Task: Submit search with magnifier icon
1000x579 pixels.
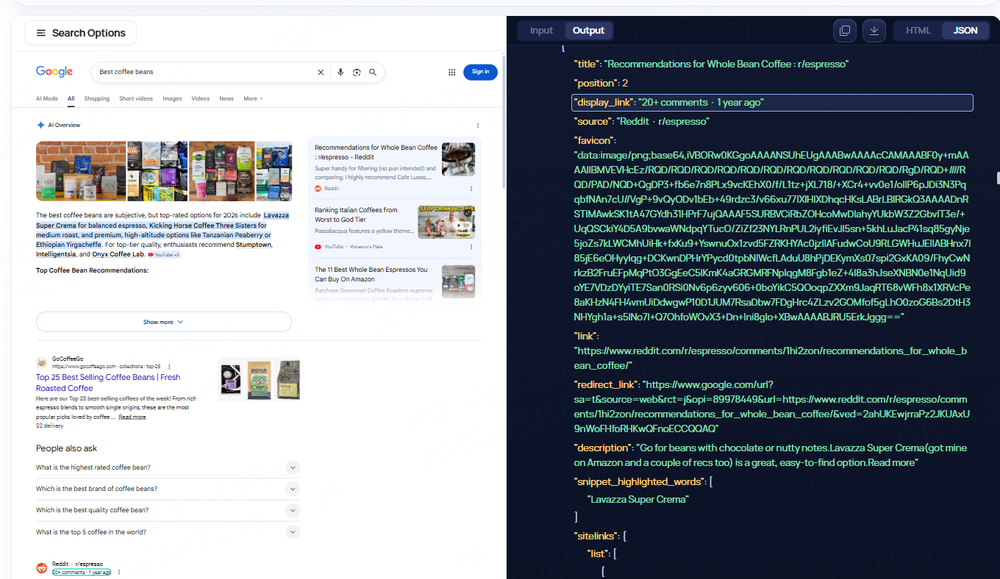Action: click(x=373, y=72)
